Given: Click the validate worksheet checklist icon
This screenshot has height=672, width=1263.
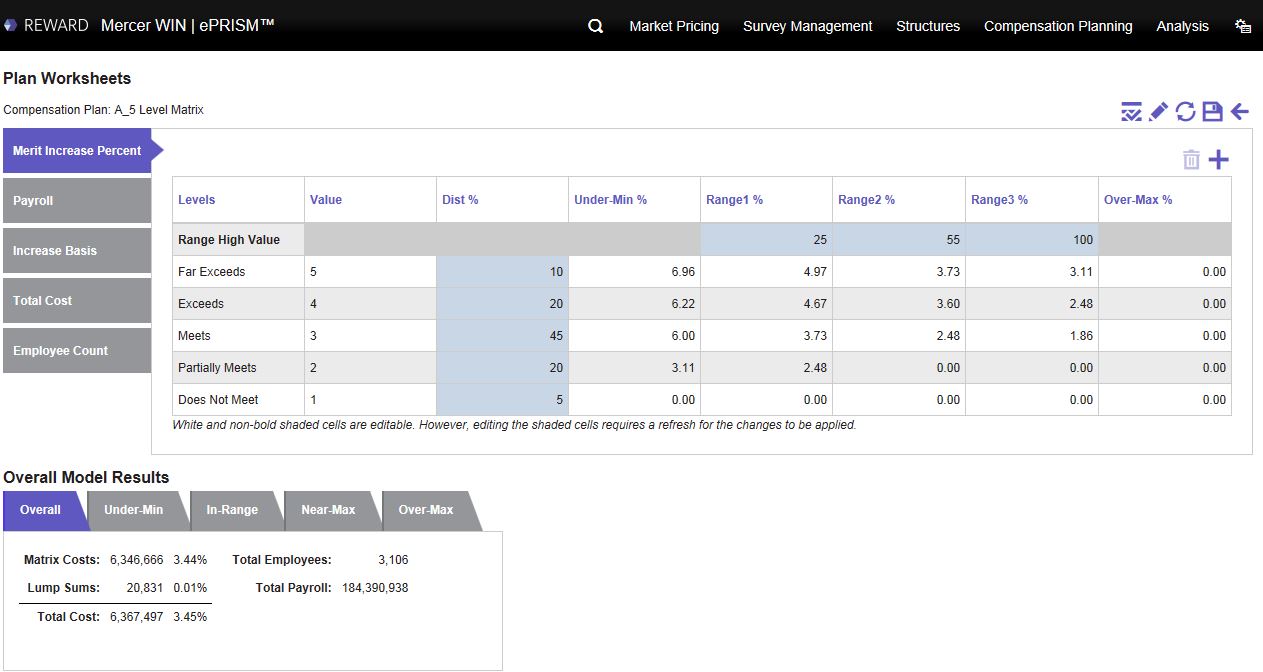Looking at the screenshot, I should 1131,111.
